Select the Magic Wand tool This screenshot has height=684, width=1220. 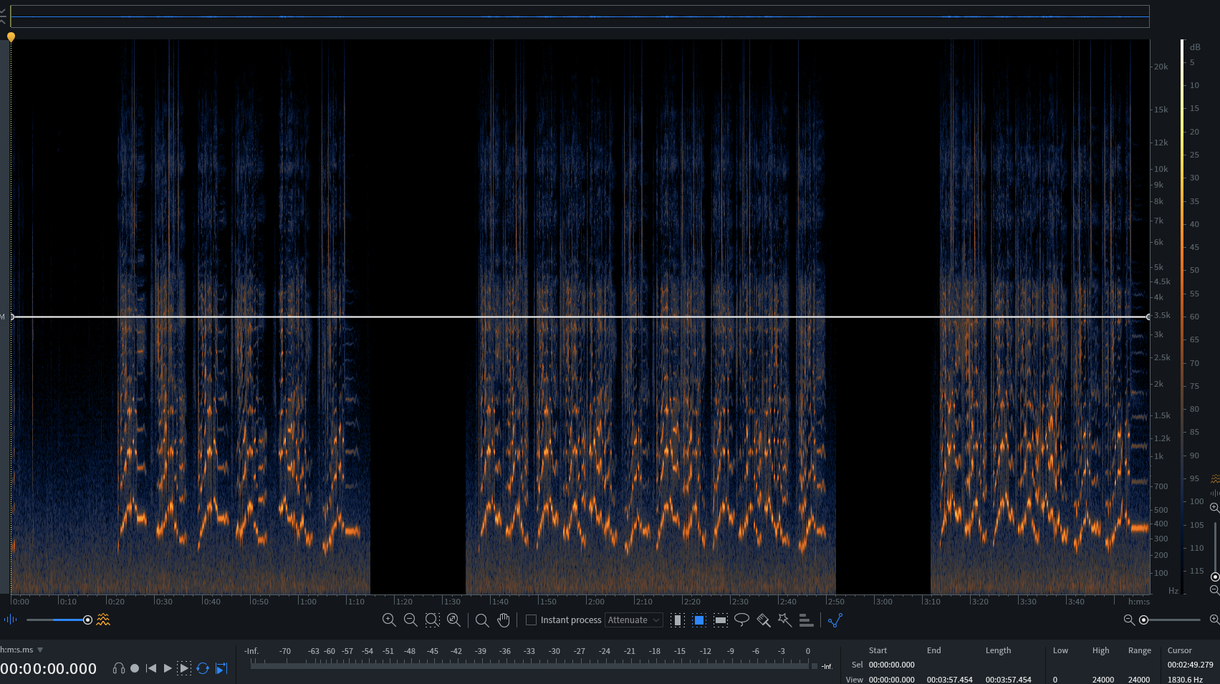(785, 620)
